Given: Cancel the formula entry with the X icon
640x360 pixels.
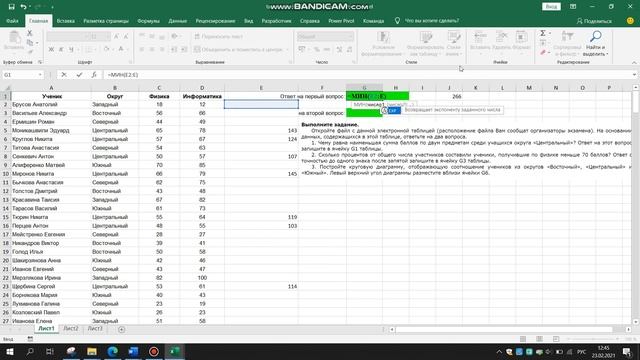Looking at the screenshot, I should (x=64, y=75).
